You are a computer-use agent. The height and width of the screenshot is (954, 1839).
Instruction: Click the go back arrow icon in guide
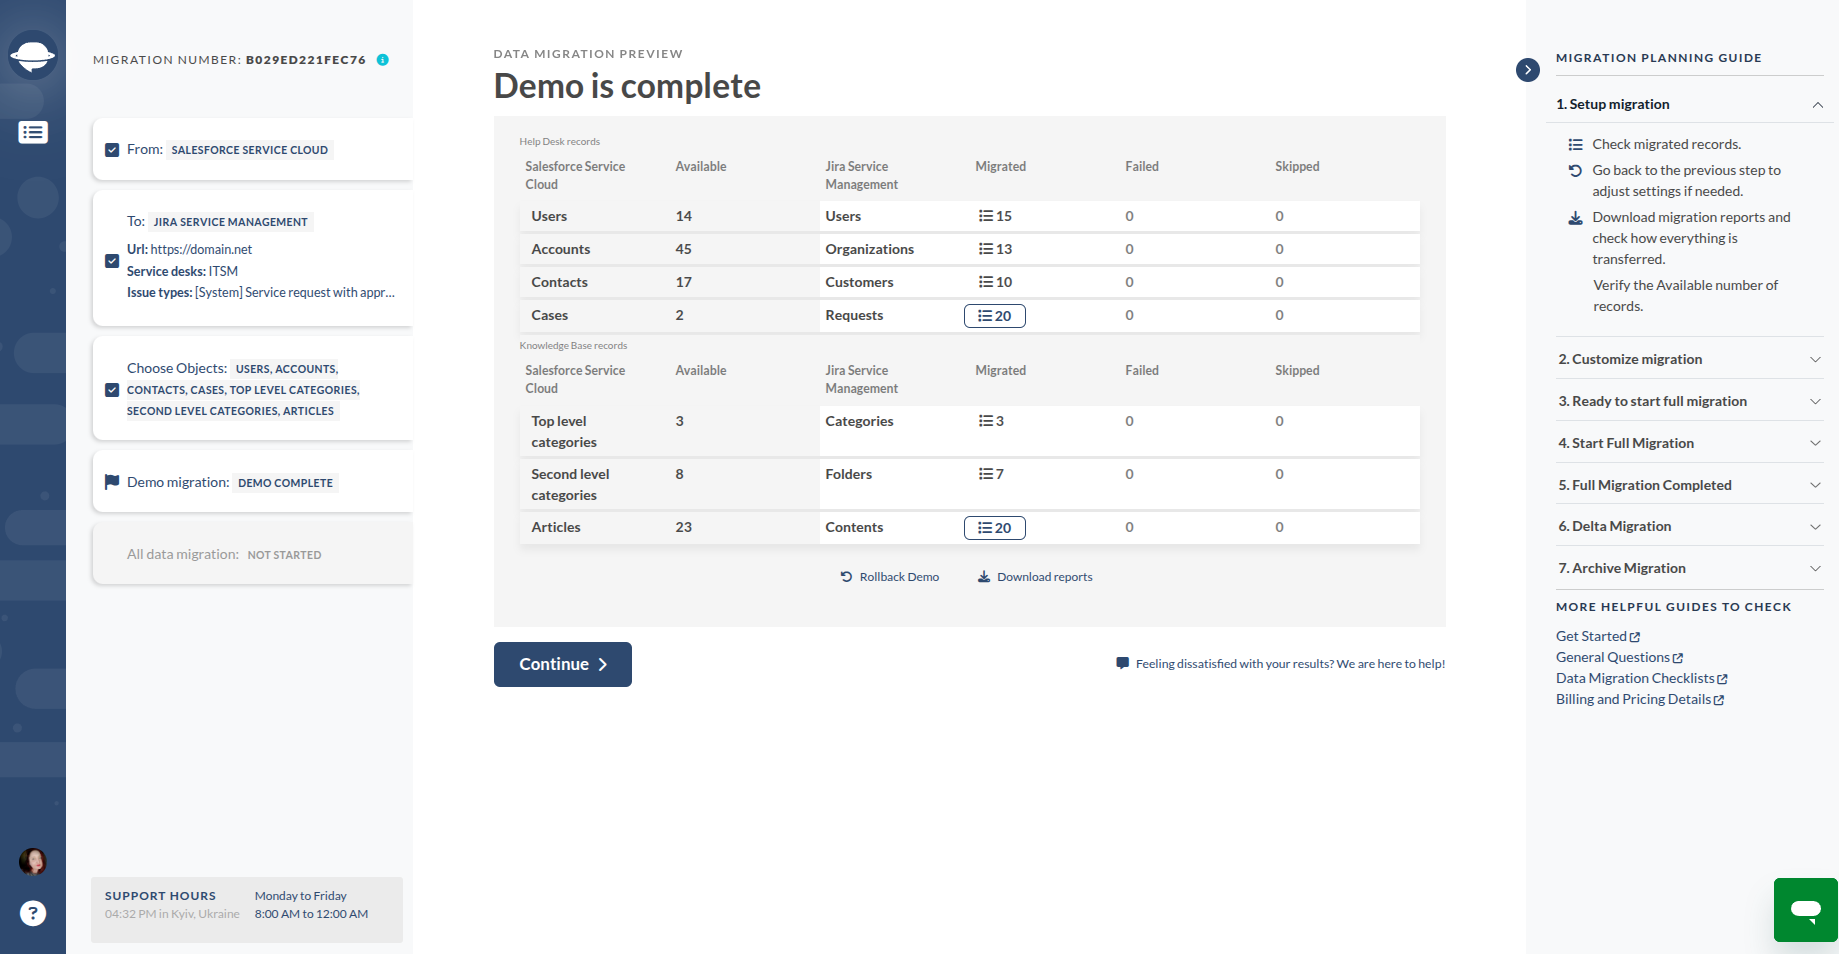click(1576, 171)
